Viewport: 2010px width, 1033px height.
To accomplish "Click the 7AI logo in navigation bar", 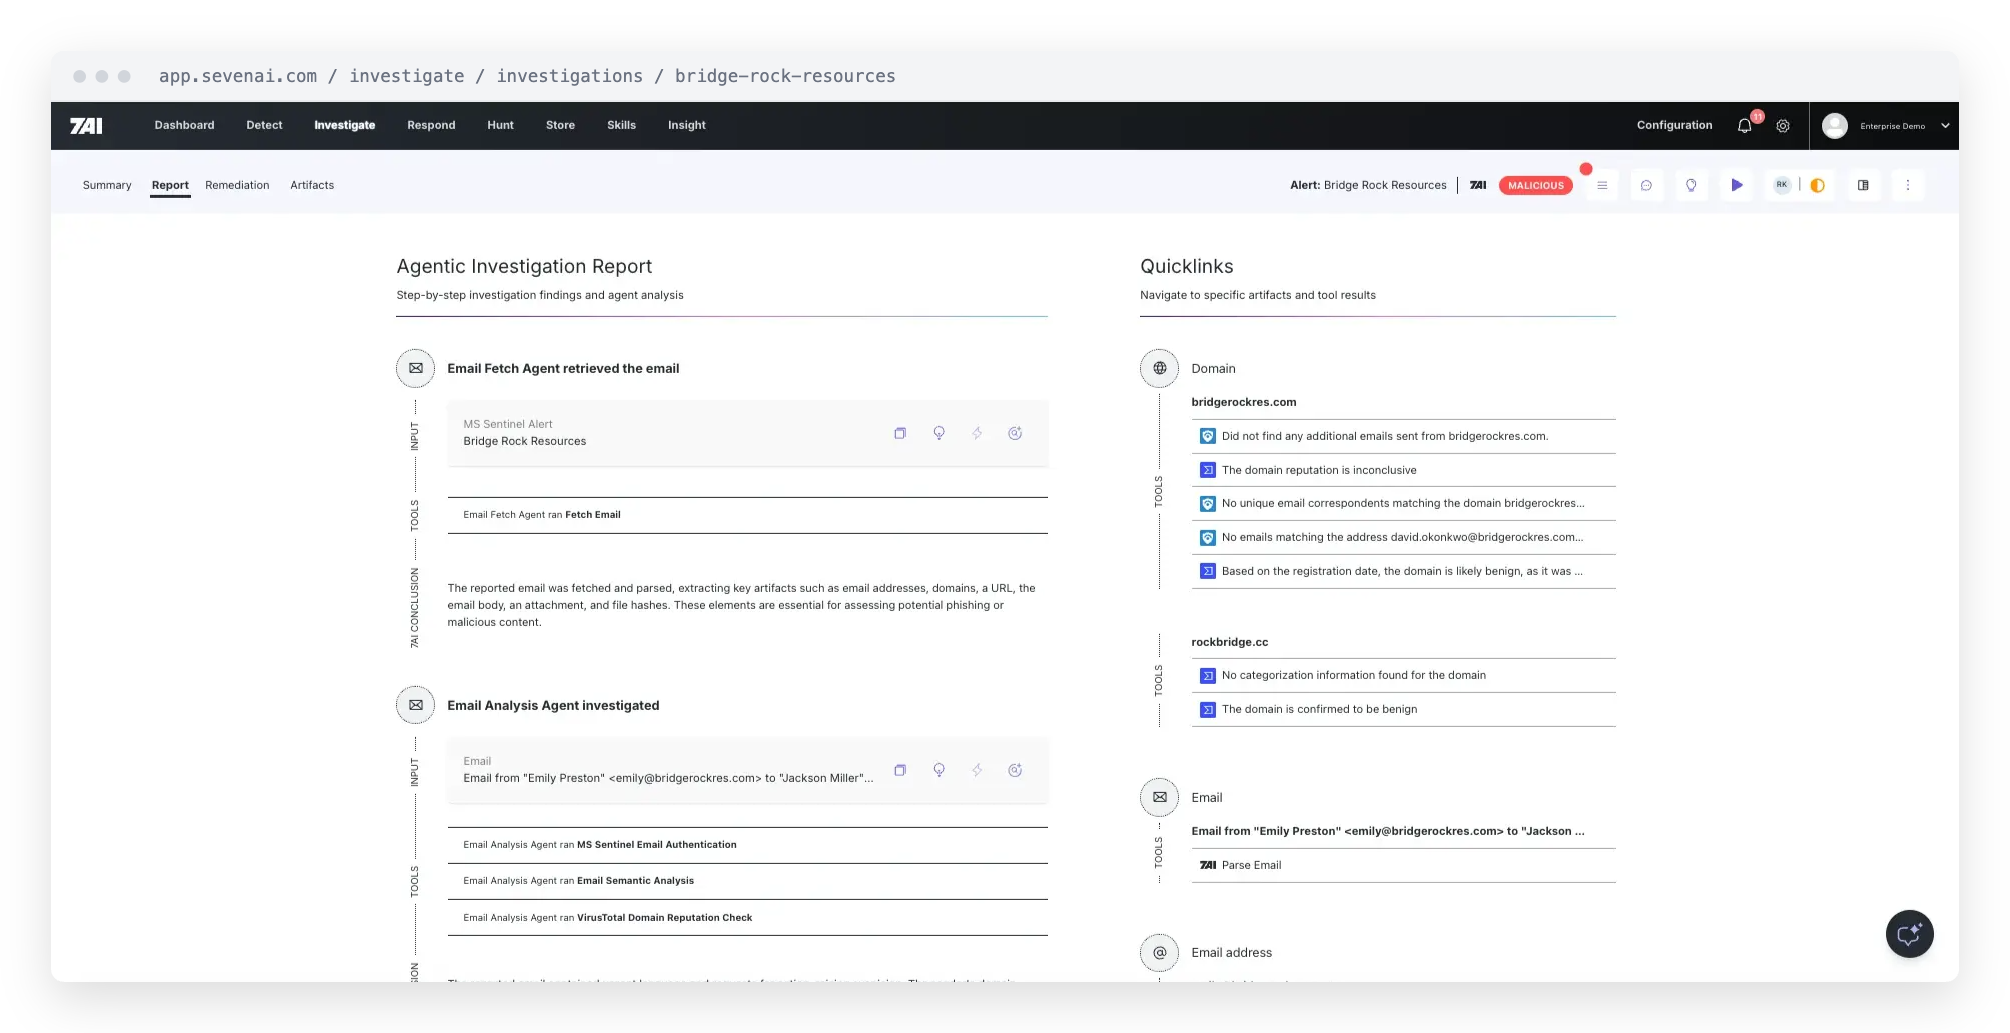I will 86,126.
